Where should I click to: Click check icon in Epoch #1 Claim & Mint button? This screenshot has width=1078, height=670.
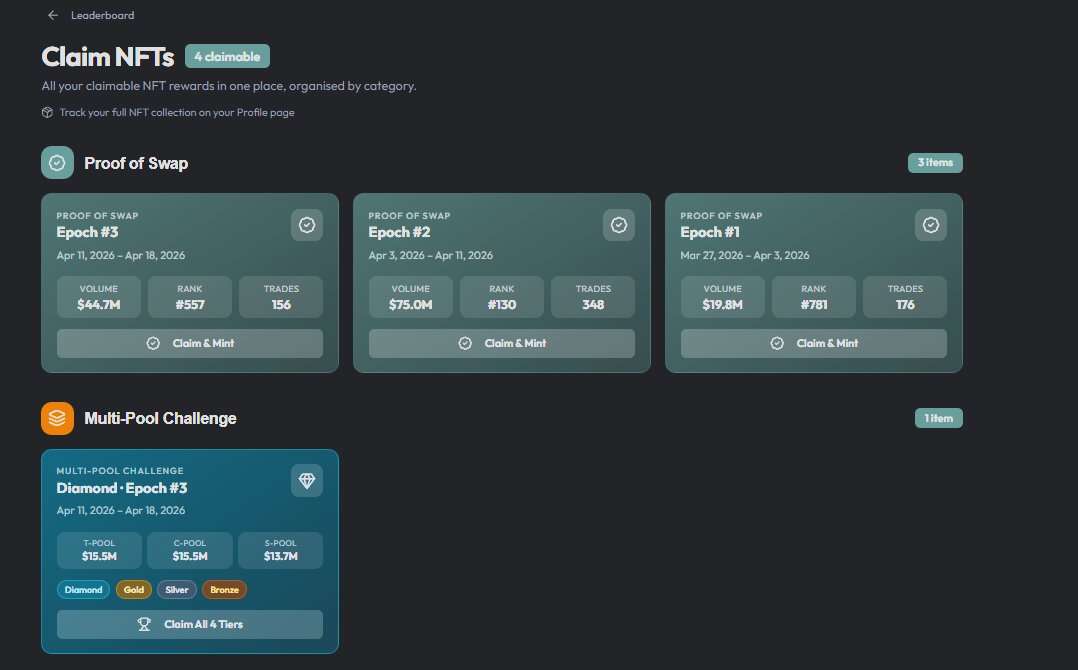click(777, 343)
